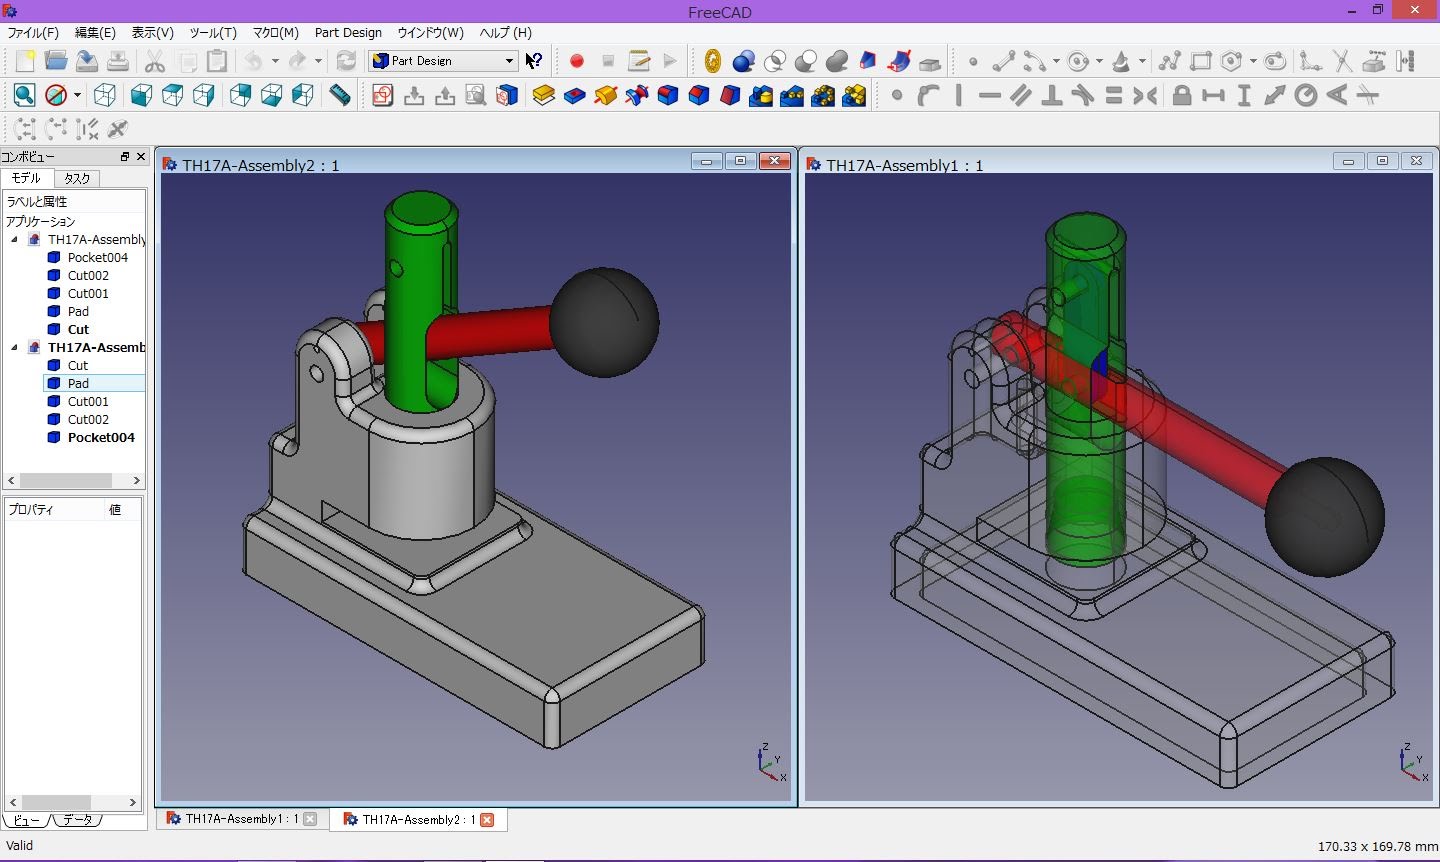Select the horizontal distance constraint
1440x862 pixels.
(x=1214, y=94)
